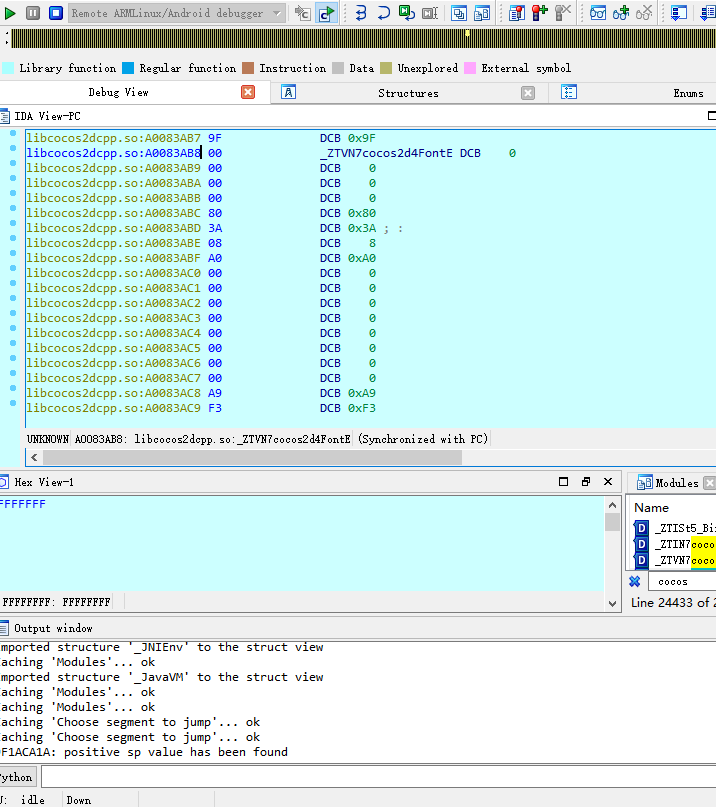Toggle breakpoint dot at address A0083AC8
The image size is (716, 807).
tap(13, 388)
